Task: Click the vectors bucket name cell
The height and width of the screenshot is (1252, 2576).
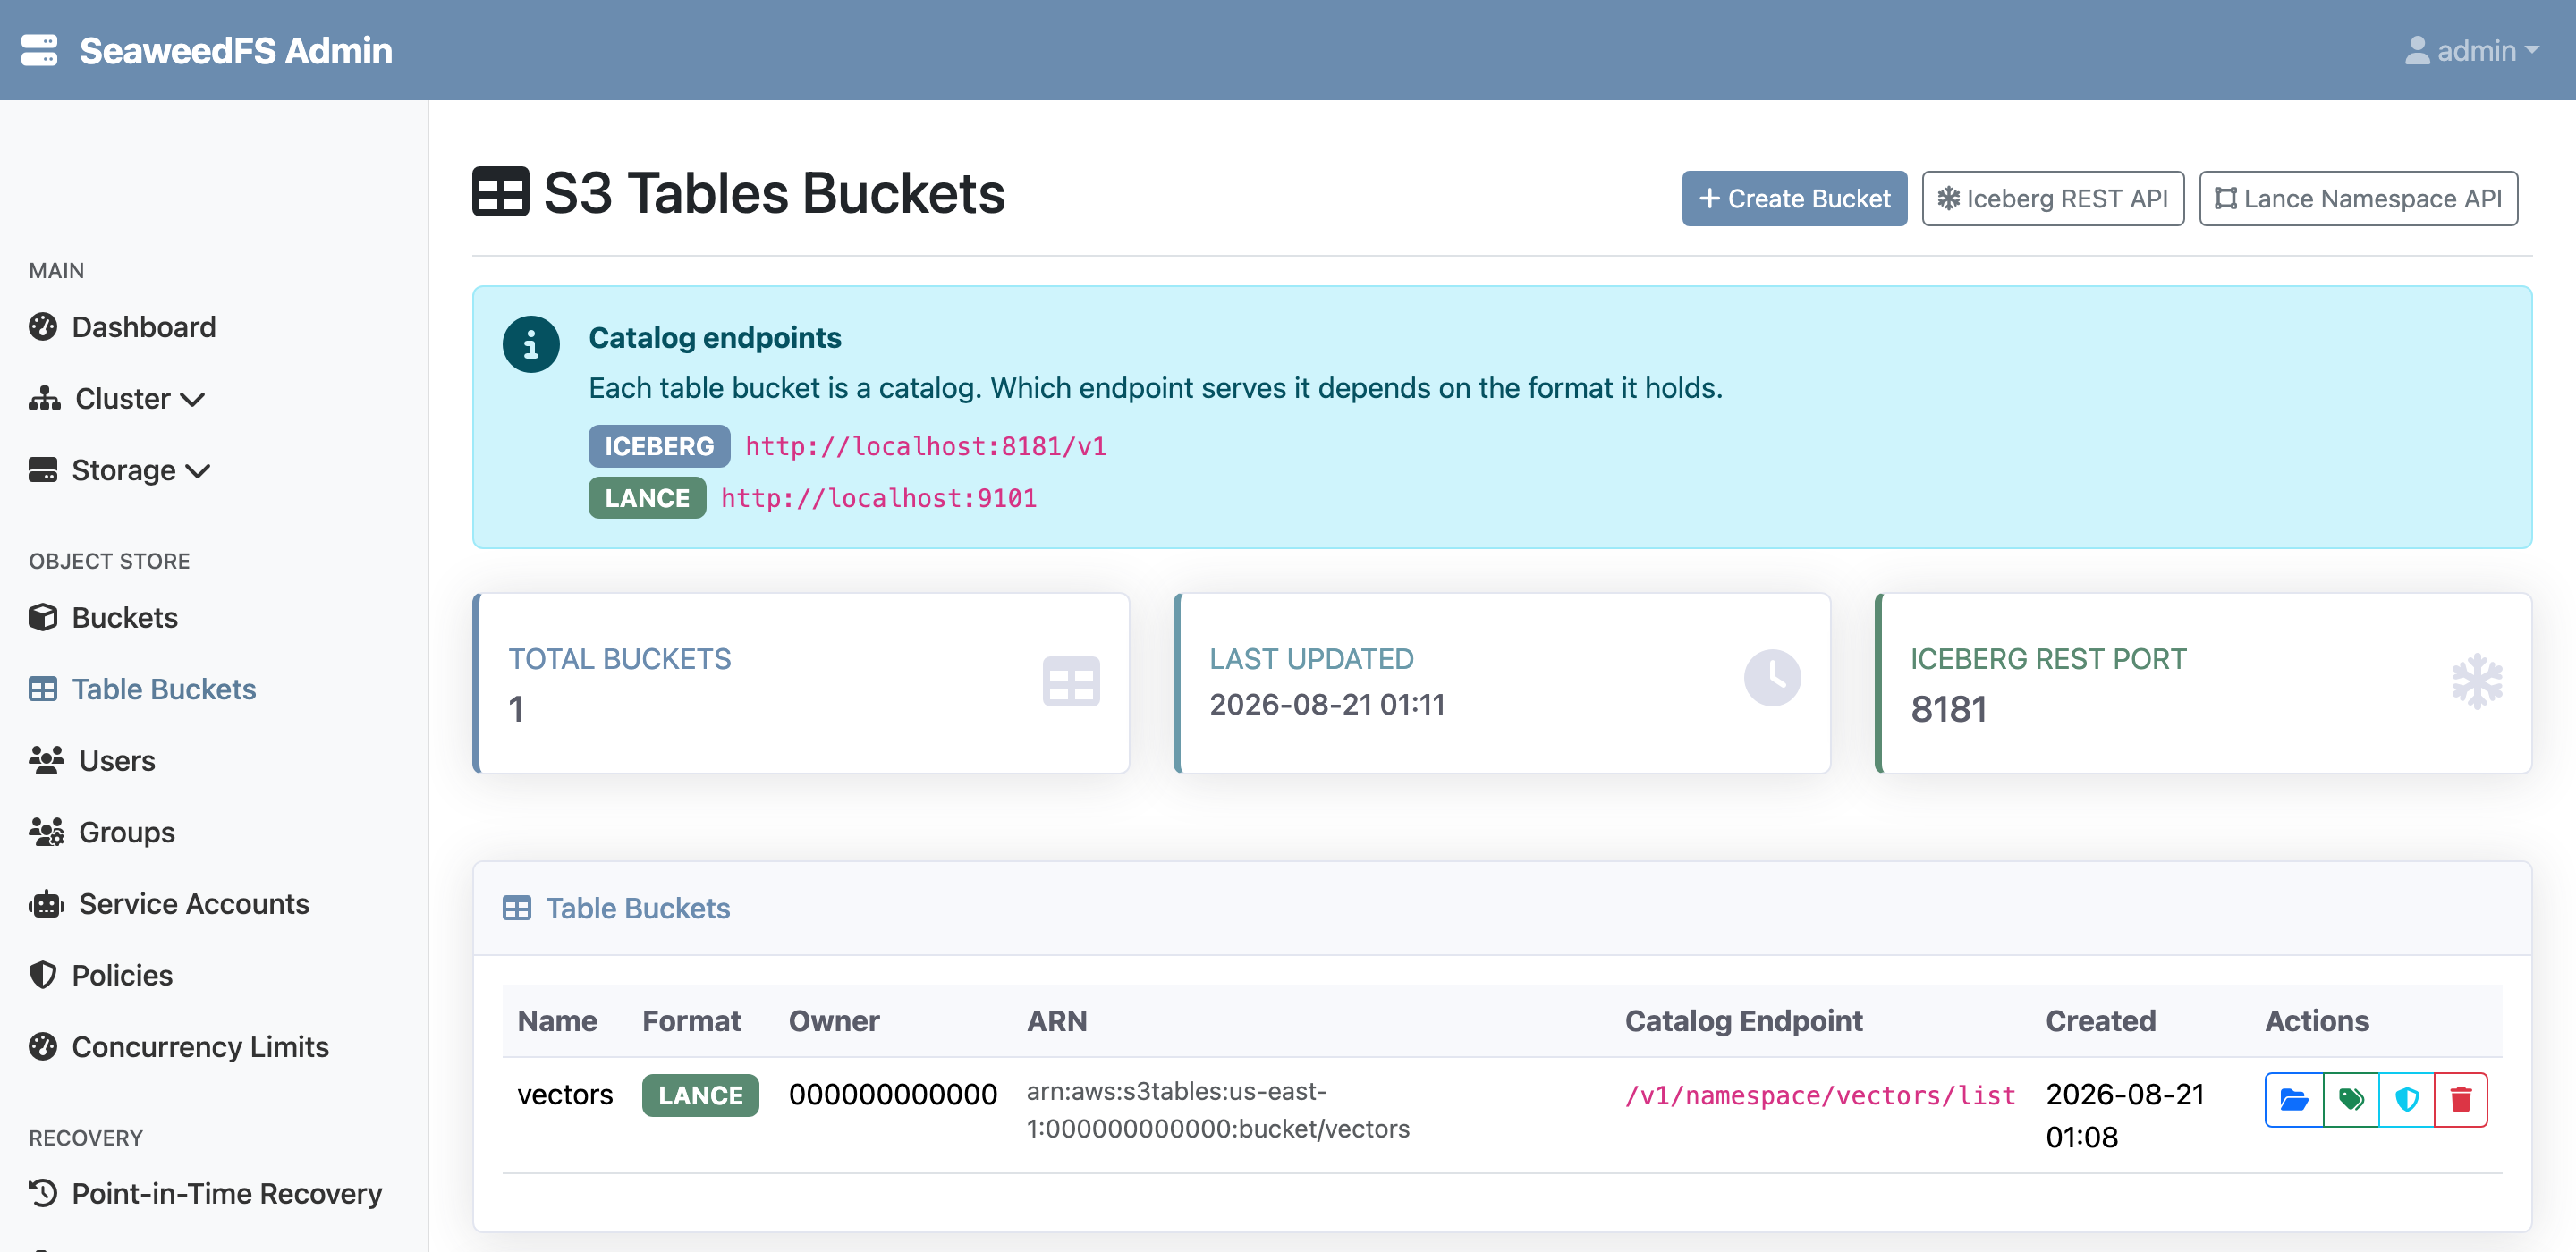Action: coord(565,1094)
